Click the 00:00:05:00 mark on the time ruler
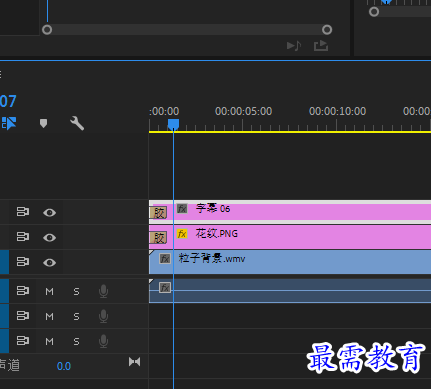The image size is (431, 389). (244, 111)
